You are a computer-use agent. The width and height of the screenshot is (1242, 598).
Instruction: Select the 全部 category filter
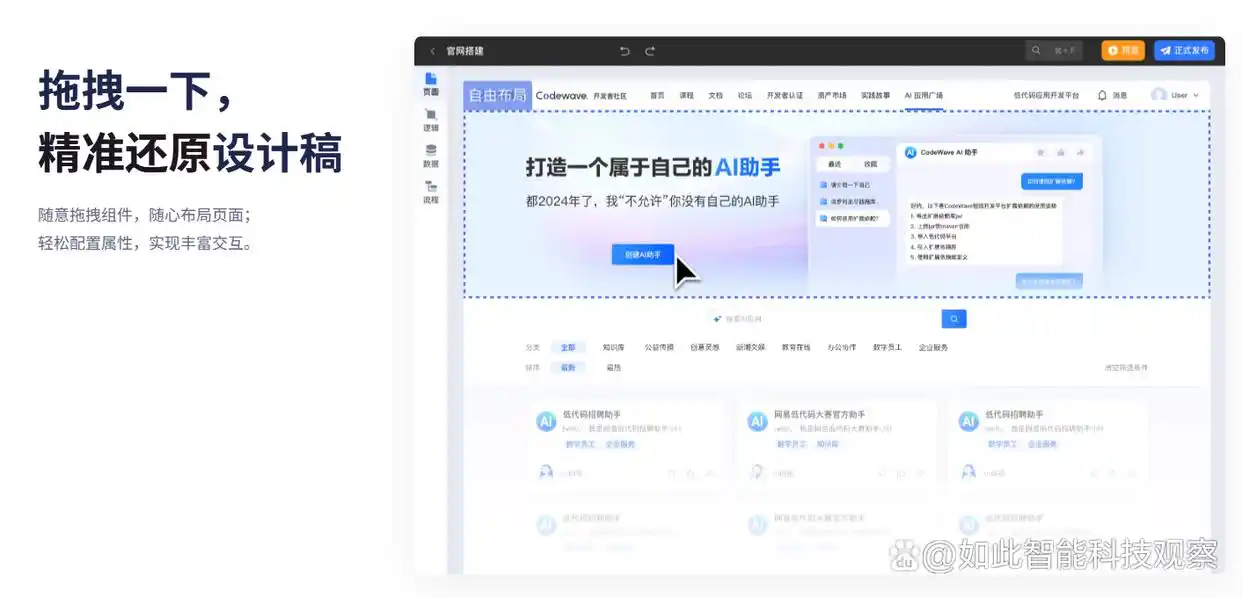[570, 347]
